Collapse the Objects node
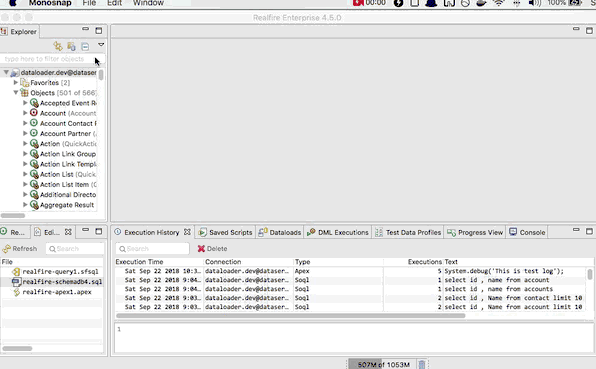 point(16,93)
